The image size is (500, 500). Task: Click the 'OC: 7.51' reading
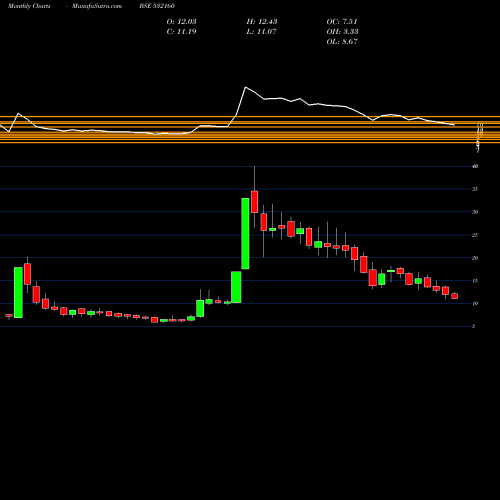click(x=342, y=22)
